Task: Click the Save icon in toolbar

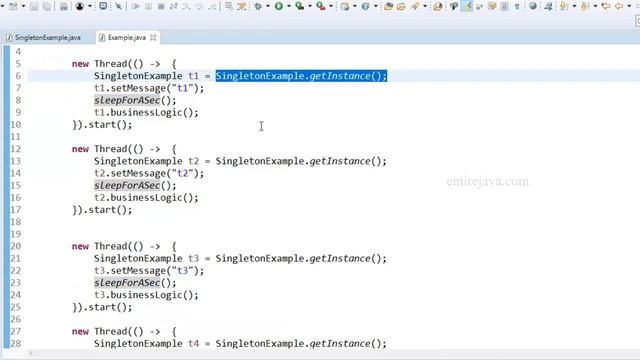Action: pos(34,6)
